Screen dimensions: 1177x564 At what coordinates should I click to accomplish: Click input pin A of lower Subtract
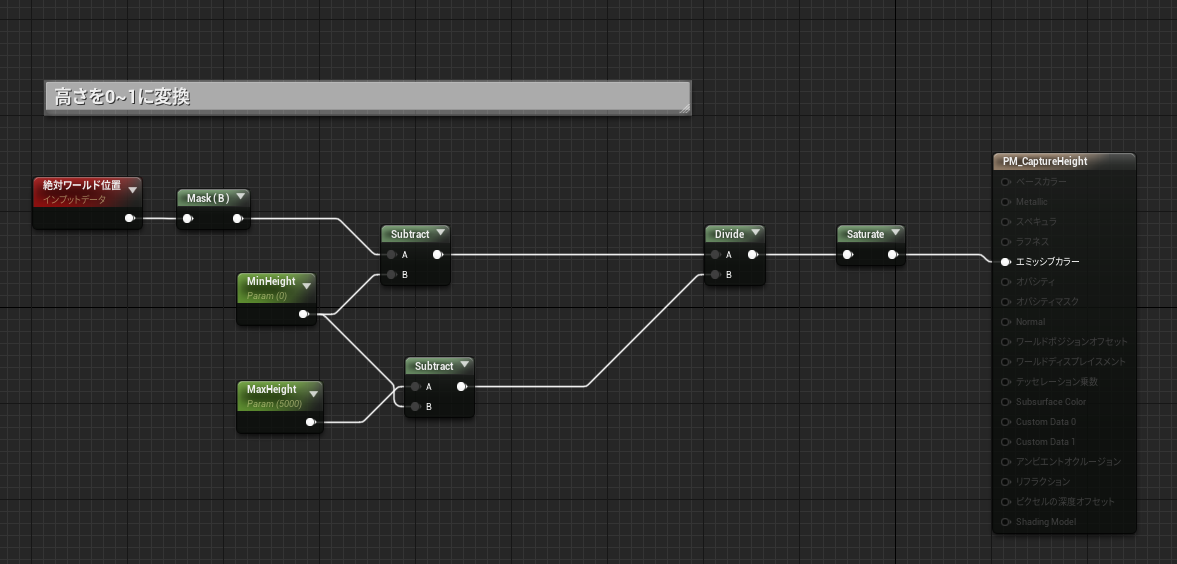pos(416,387)
